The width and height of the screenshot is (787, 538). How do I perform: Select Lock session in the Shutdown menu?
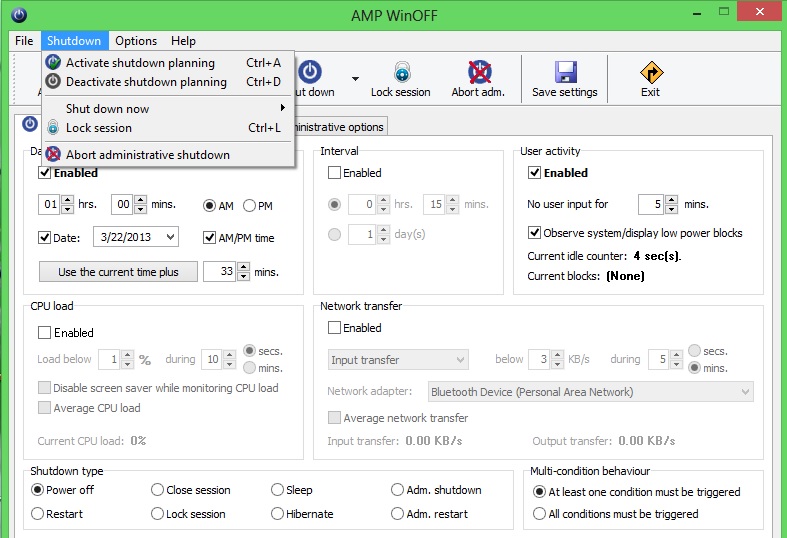pyautogui.click(x=168, y=128)
